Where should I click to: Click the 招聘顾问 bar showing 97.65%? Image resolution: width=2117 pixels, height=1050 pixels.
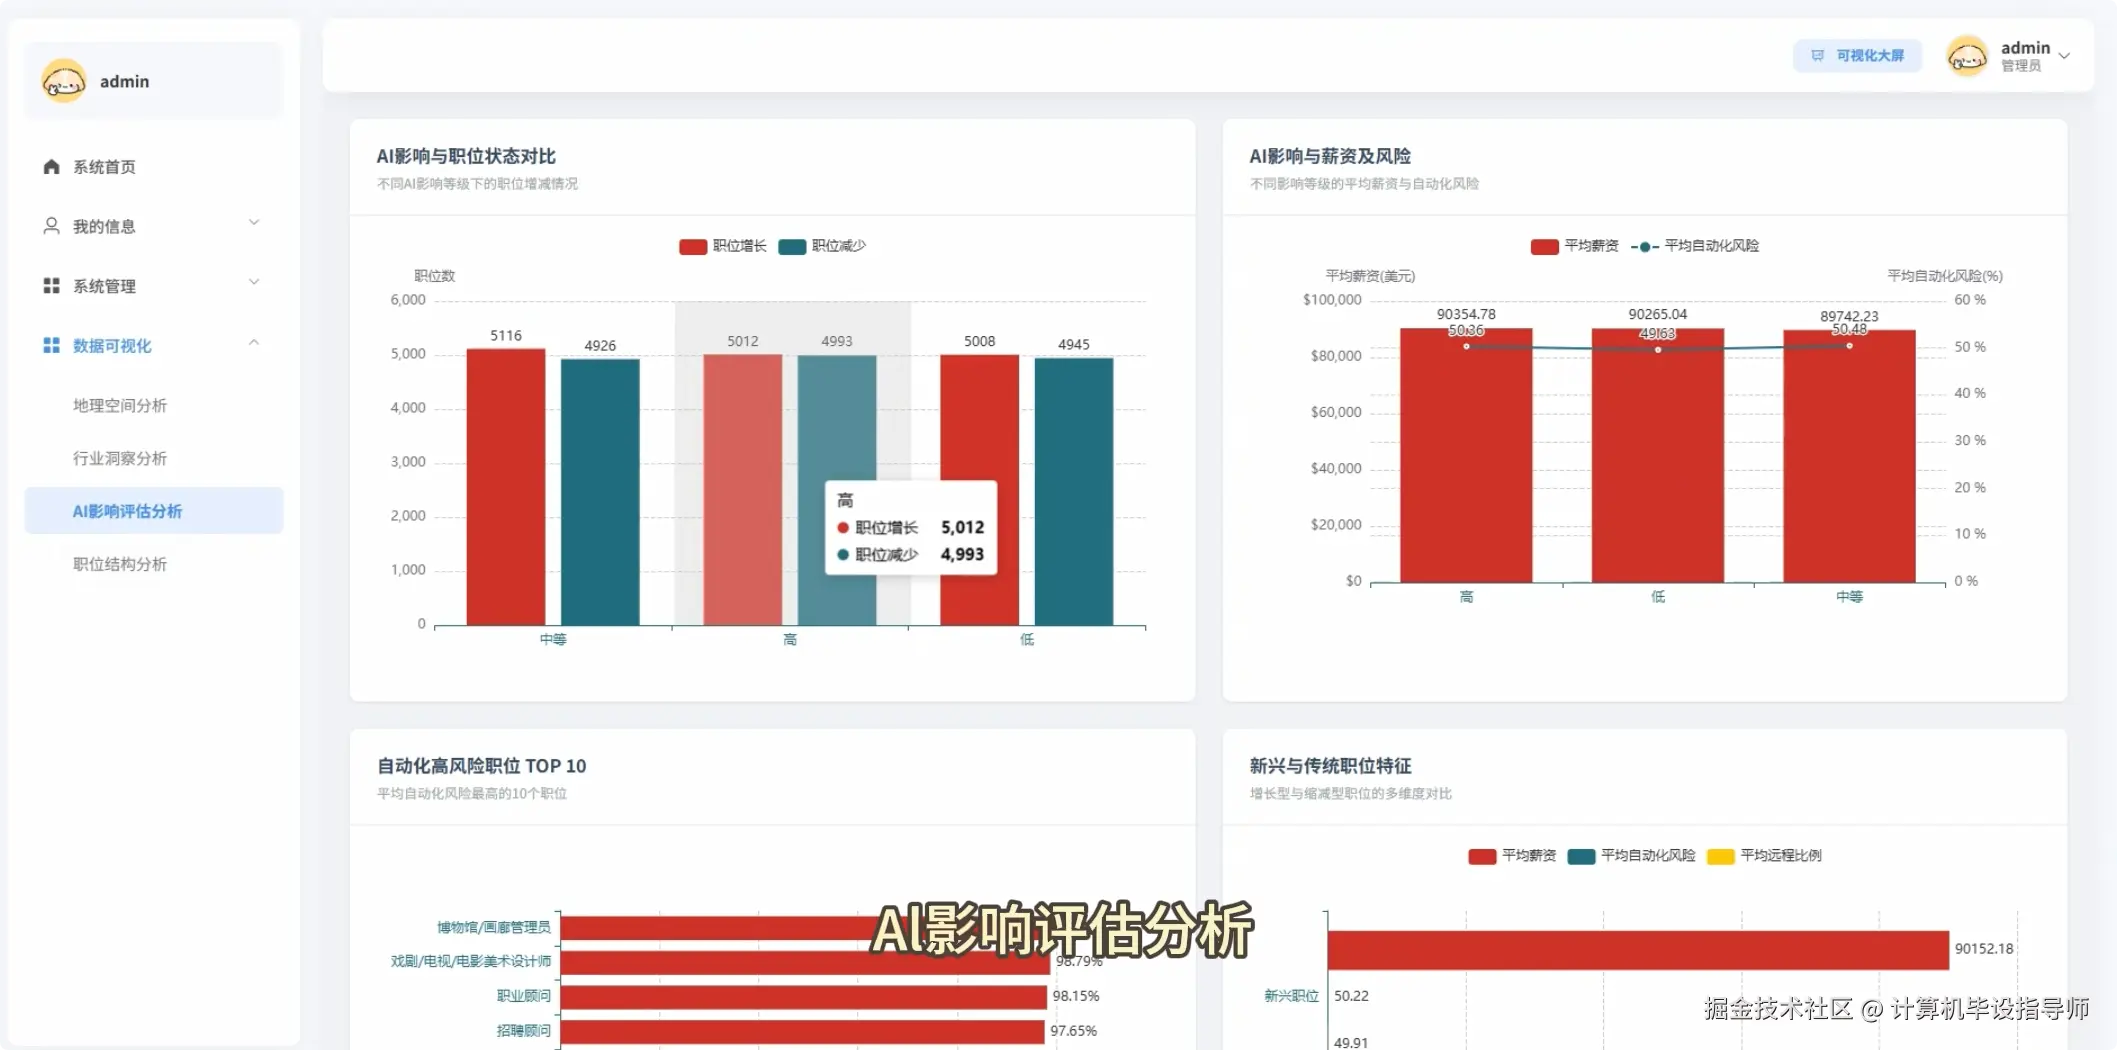pyautogui.click(x=803, y=1031)
